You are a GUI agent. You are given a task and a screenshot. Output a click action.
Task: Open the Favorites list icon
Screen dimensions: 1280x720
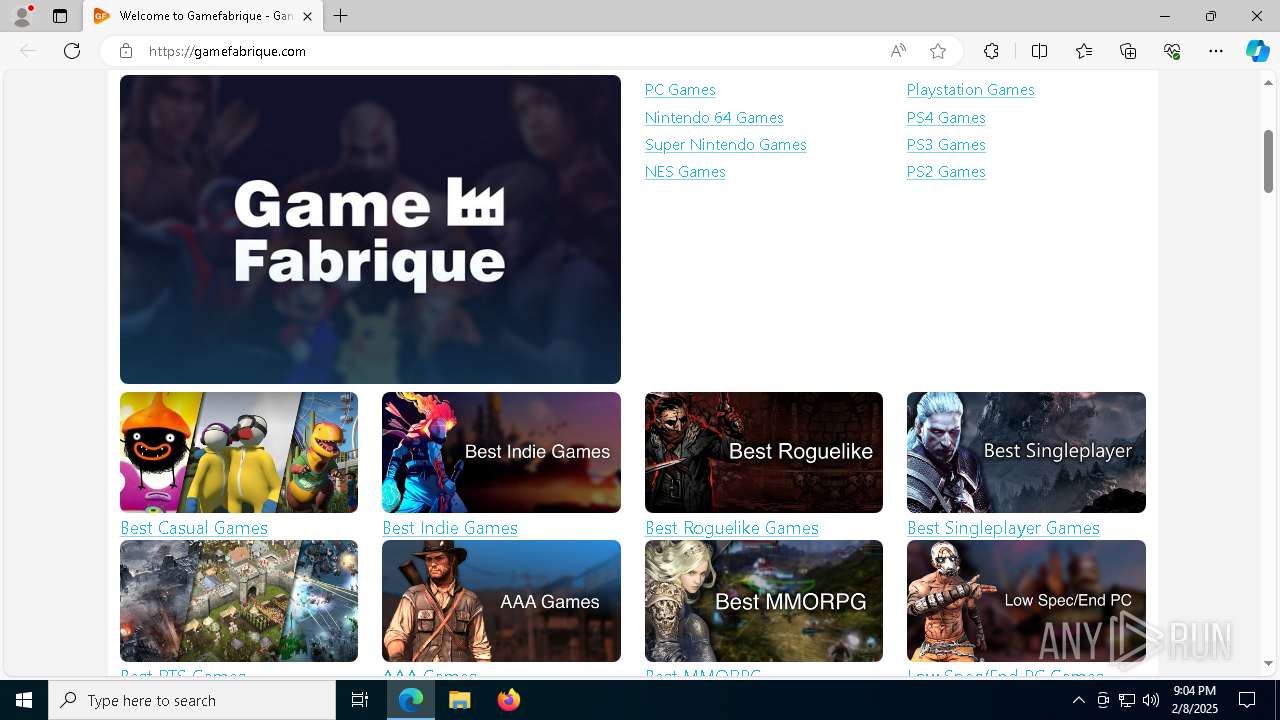[1084, 51]
